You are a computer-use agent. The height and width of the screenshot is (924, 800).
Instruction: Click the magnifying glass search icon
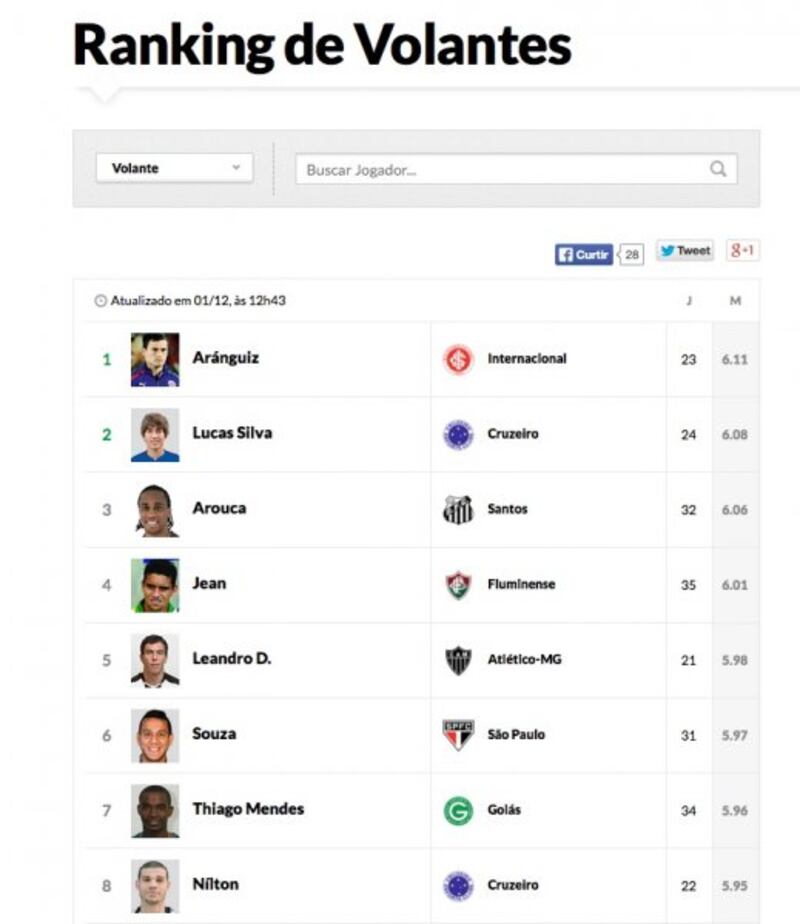coord(718,169)
